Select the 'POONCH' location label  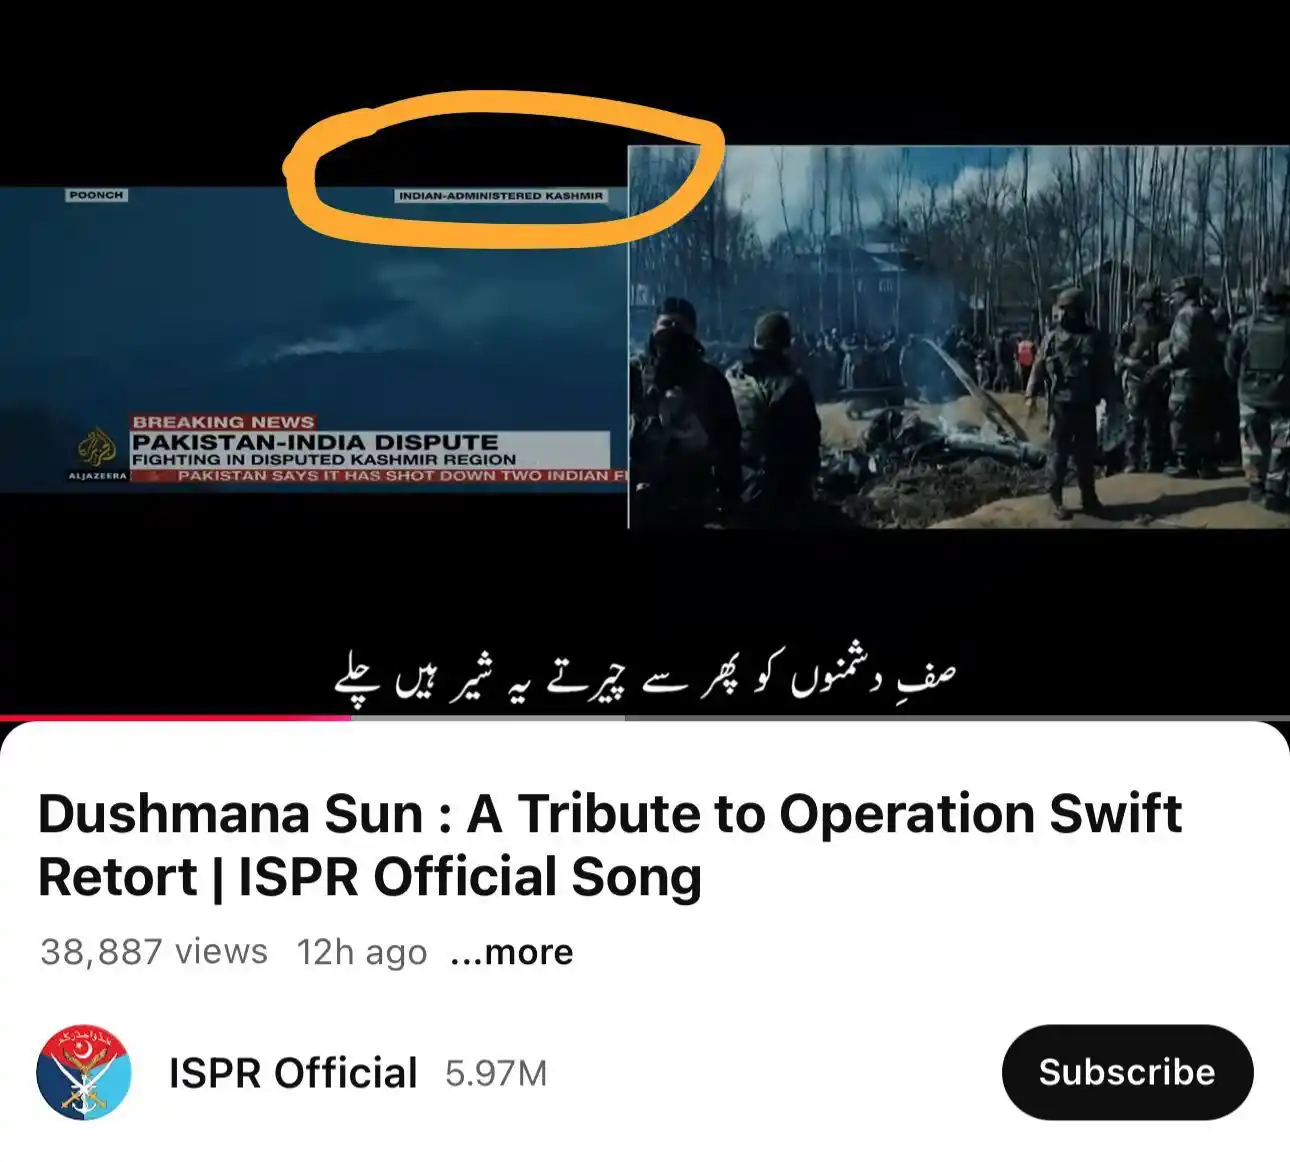pyautogui.click(x=96, y=195)
